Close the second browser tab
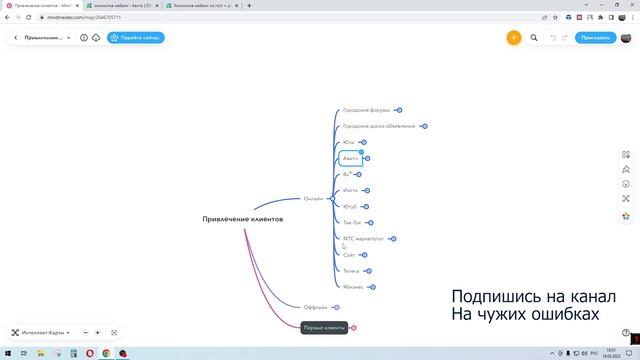The width and height of the screenshot is (640, 360). pyautogui.click(x=157, y=6)
